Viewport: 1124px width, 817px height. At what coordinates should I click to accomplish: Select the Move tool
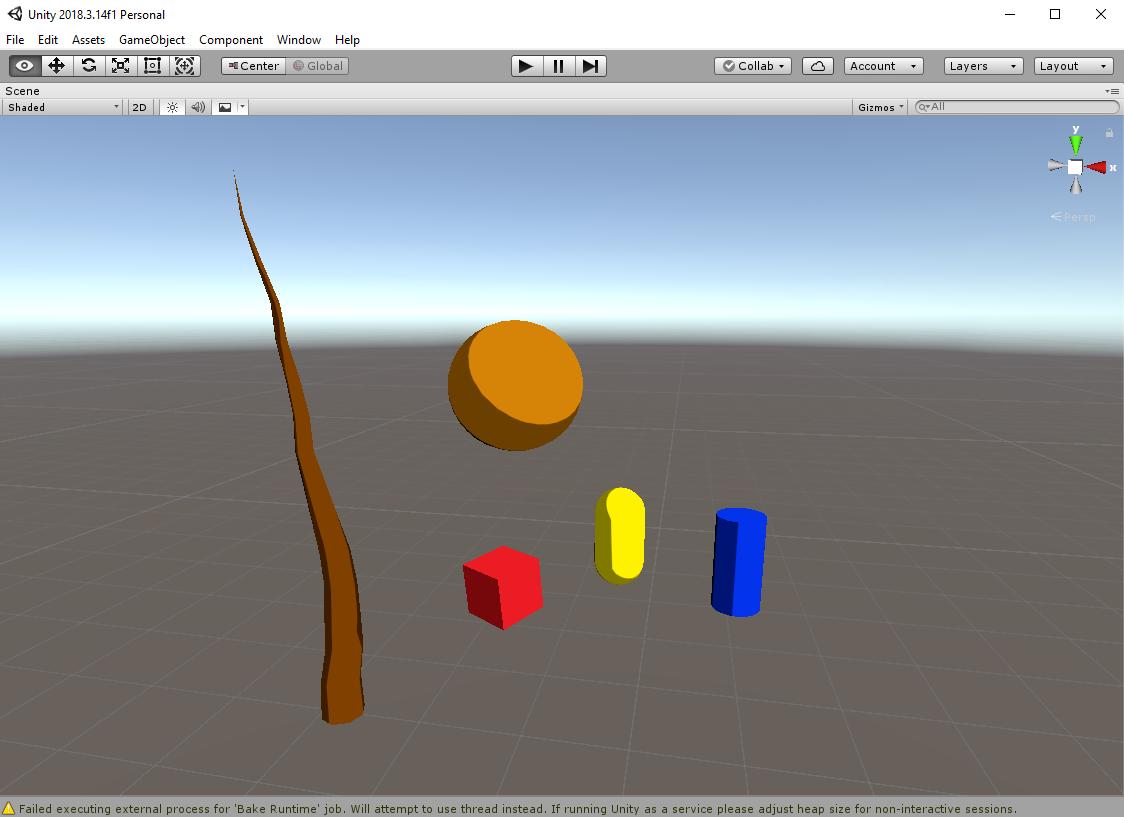click(x=56, y=66)
